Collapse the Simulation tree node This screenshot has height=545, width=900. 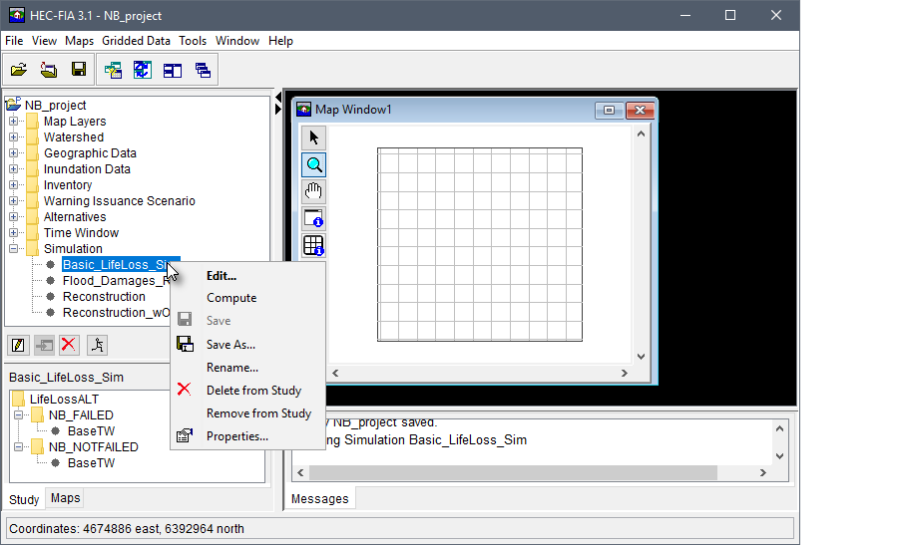[13, 248]
